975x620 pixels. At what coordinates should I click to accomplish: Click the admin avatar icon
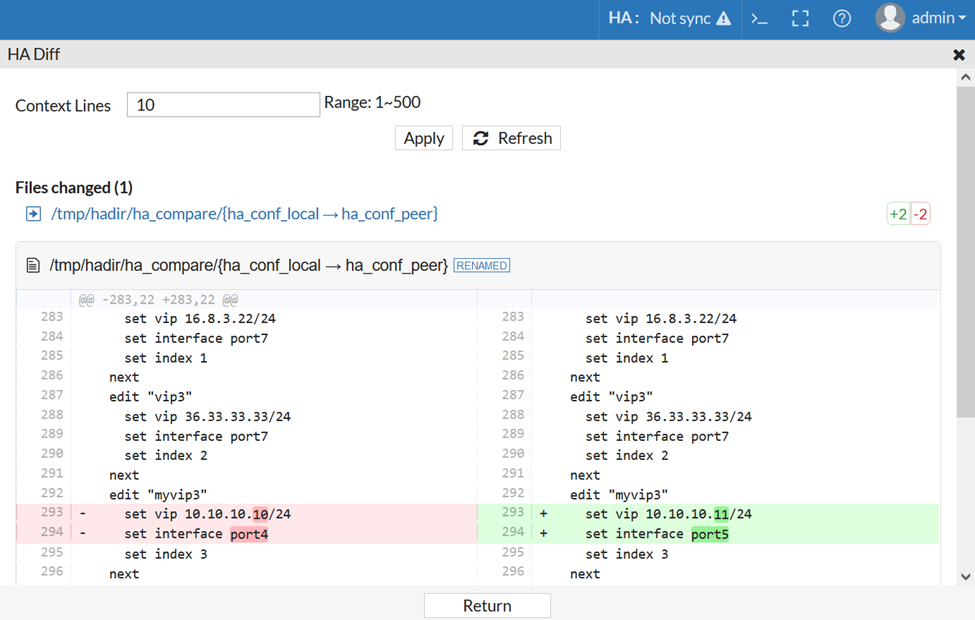click(x=889, y=17)
